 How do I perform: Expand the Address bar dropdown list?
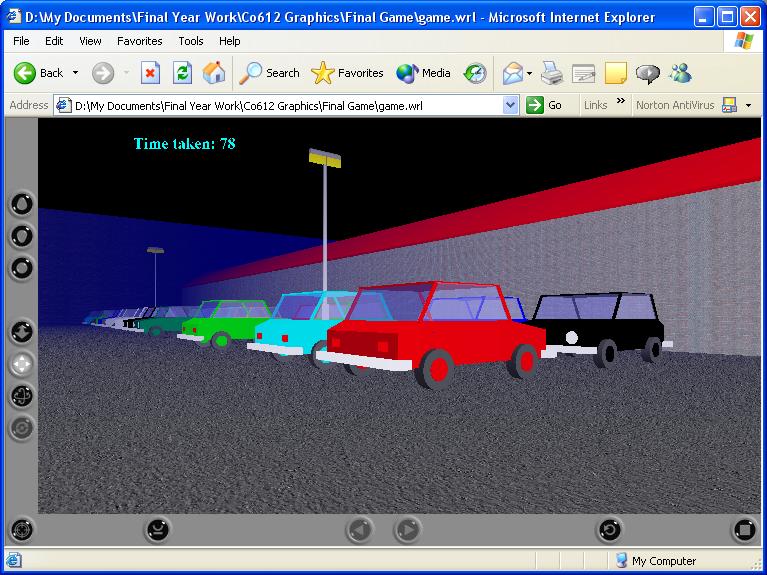[510, 105]
